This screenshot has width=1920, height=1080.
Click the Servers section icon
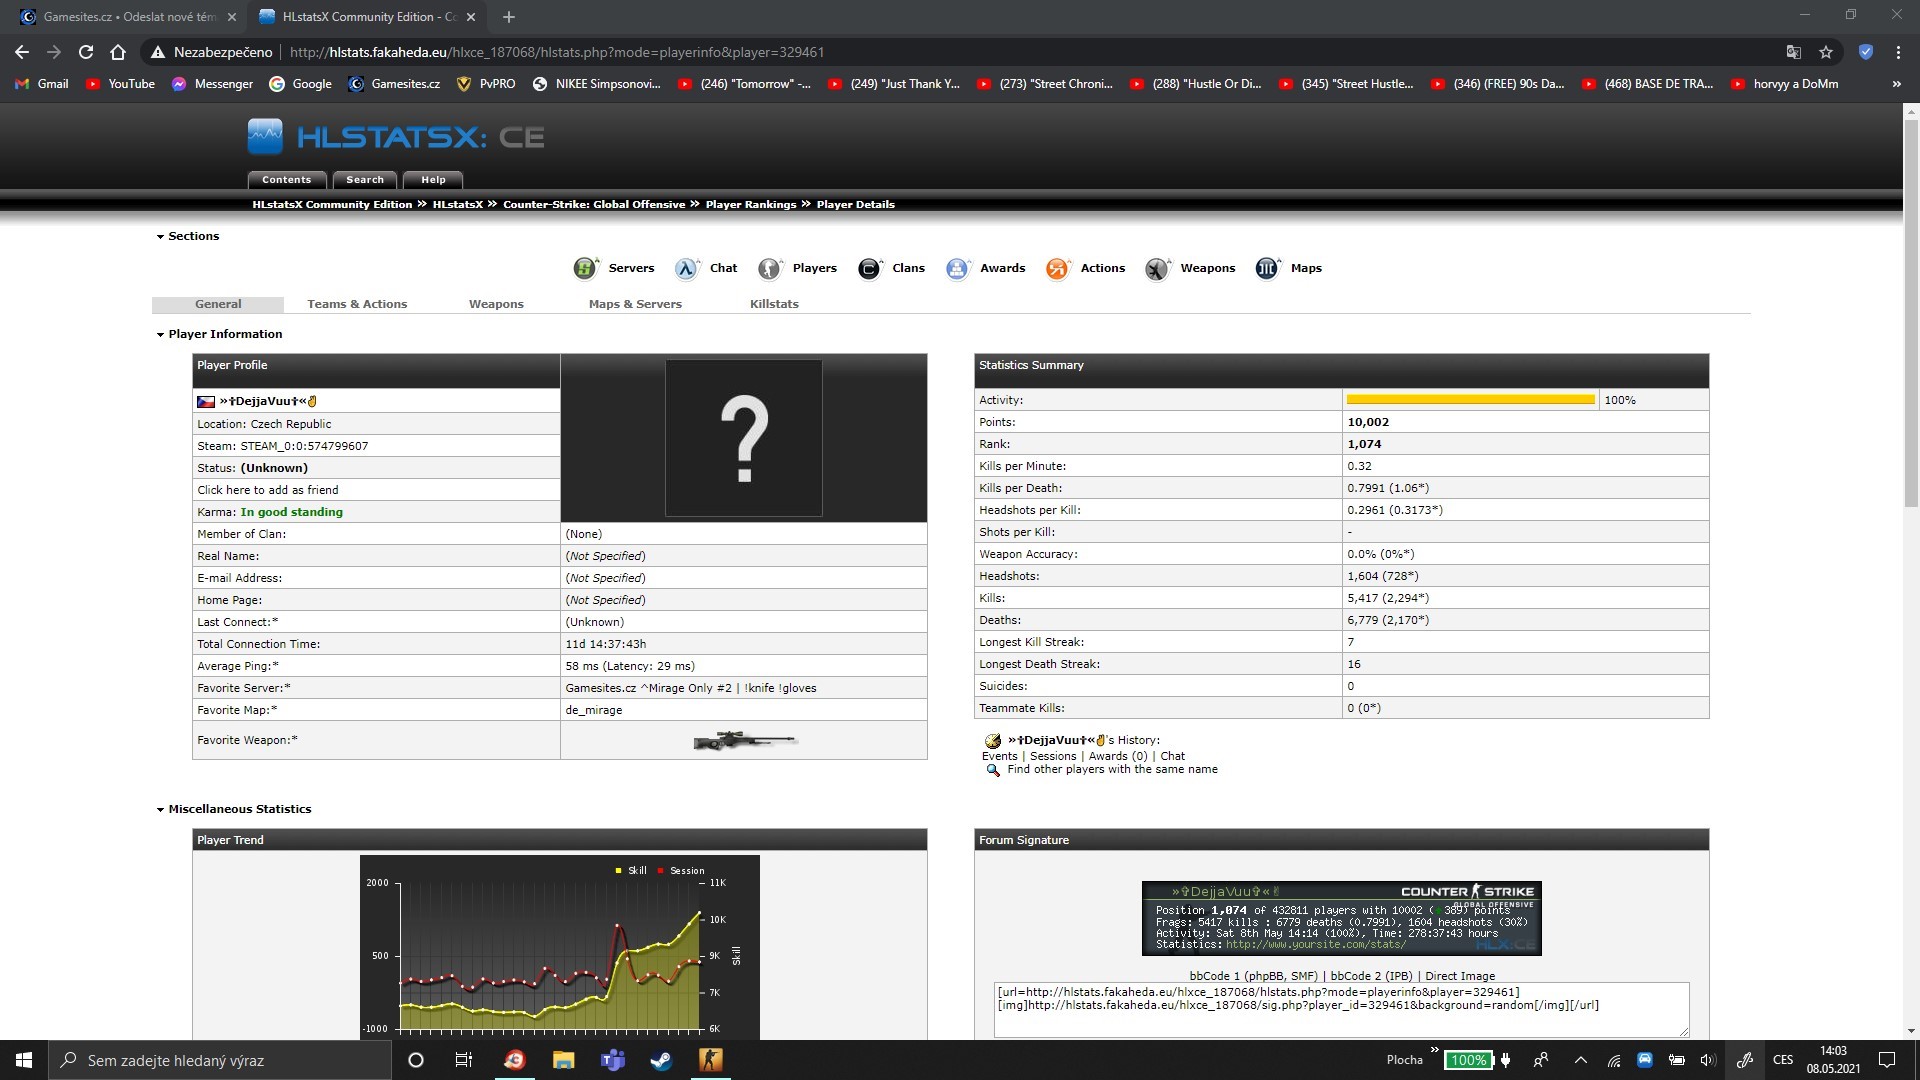point(585,268)
